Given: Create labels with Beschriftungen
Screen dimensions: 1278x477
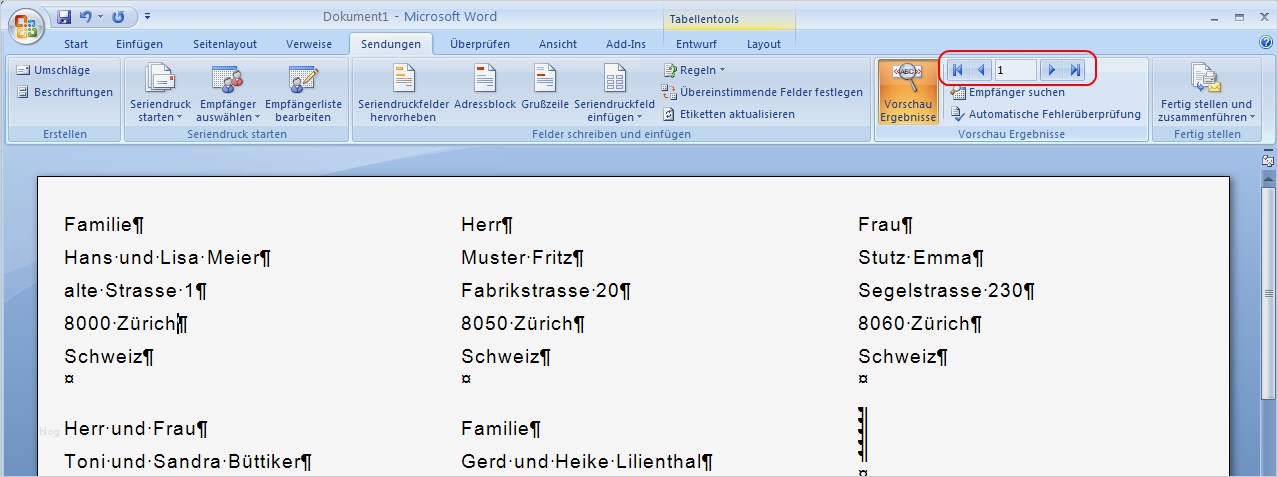Looking at the screenshot, I should click(65, 92).
